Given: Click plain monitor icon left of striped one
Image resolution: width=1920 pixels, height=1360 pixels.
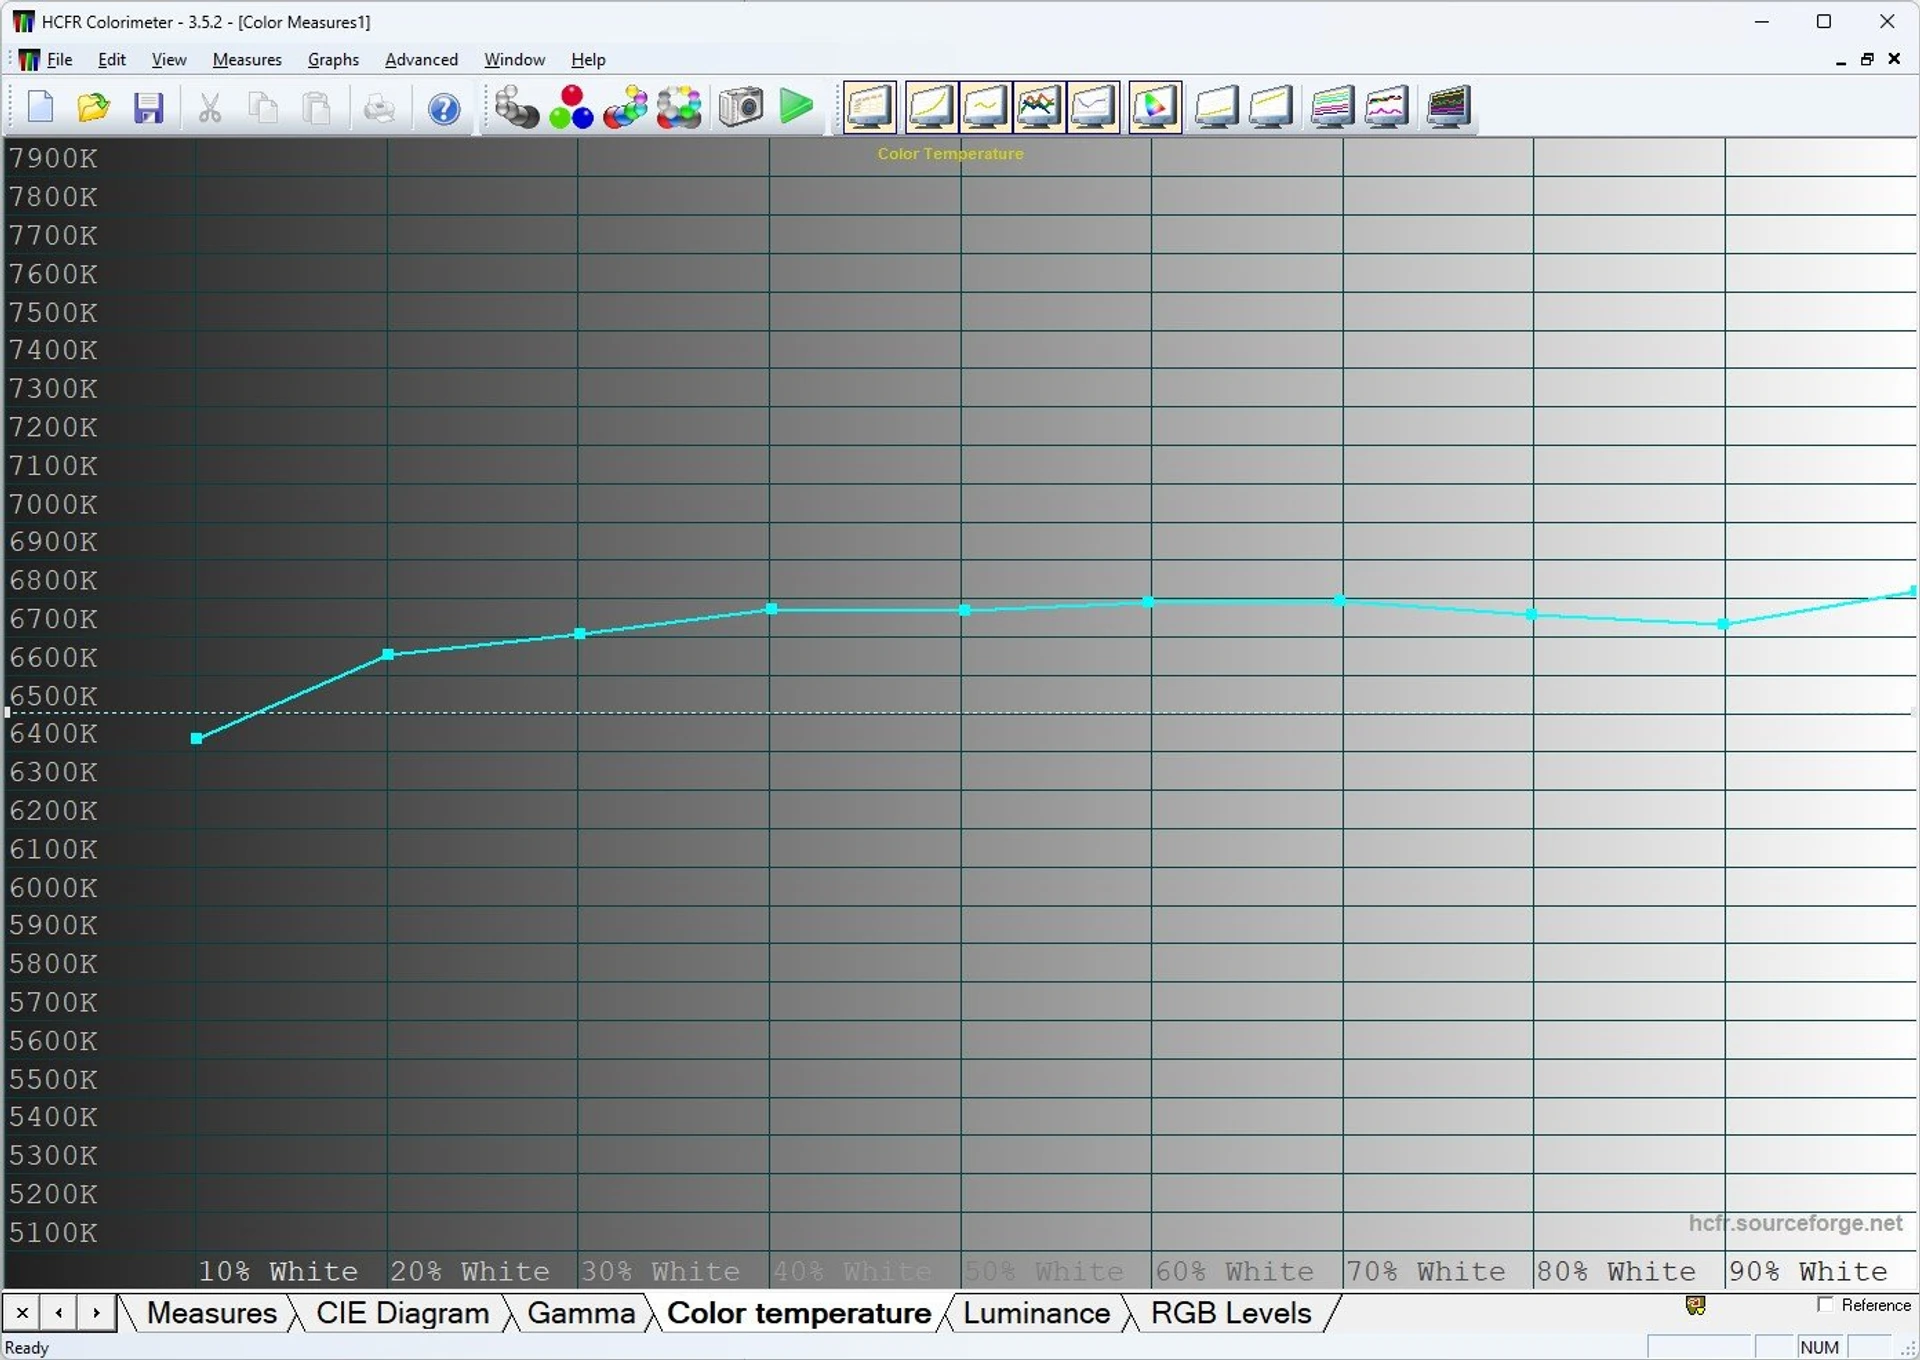Looking at the screenshot, I should click(x=1271, y=107).
